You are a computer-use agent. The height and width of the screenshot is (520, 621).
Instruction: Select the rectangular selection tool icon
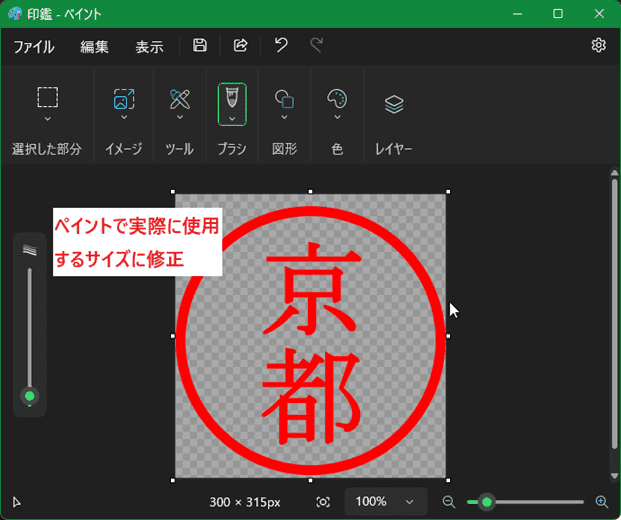pyautogui.click(x=47, y=97)
